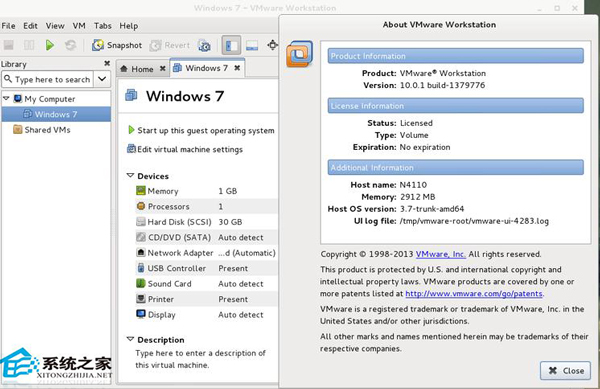
Task: Close the Windows 7 tab
Action: click(x=237, y=68)
